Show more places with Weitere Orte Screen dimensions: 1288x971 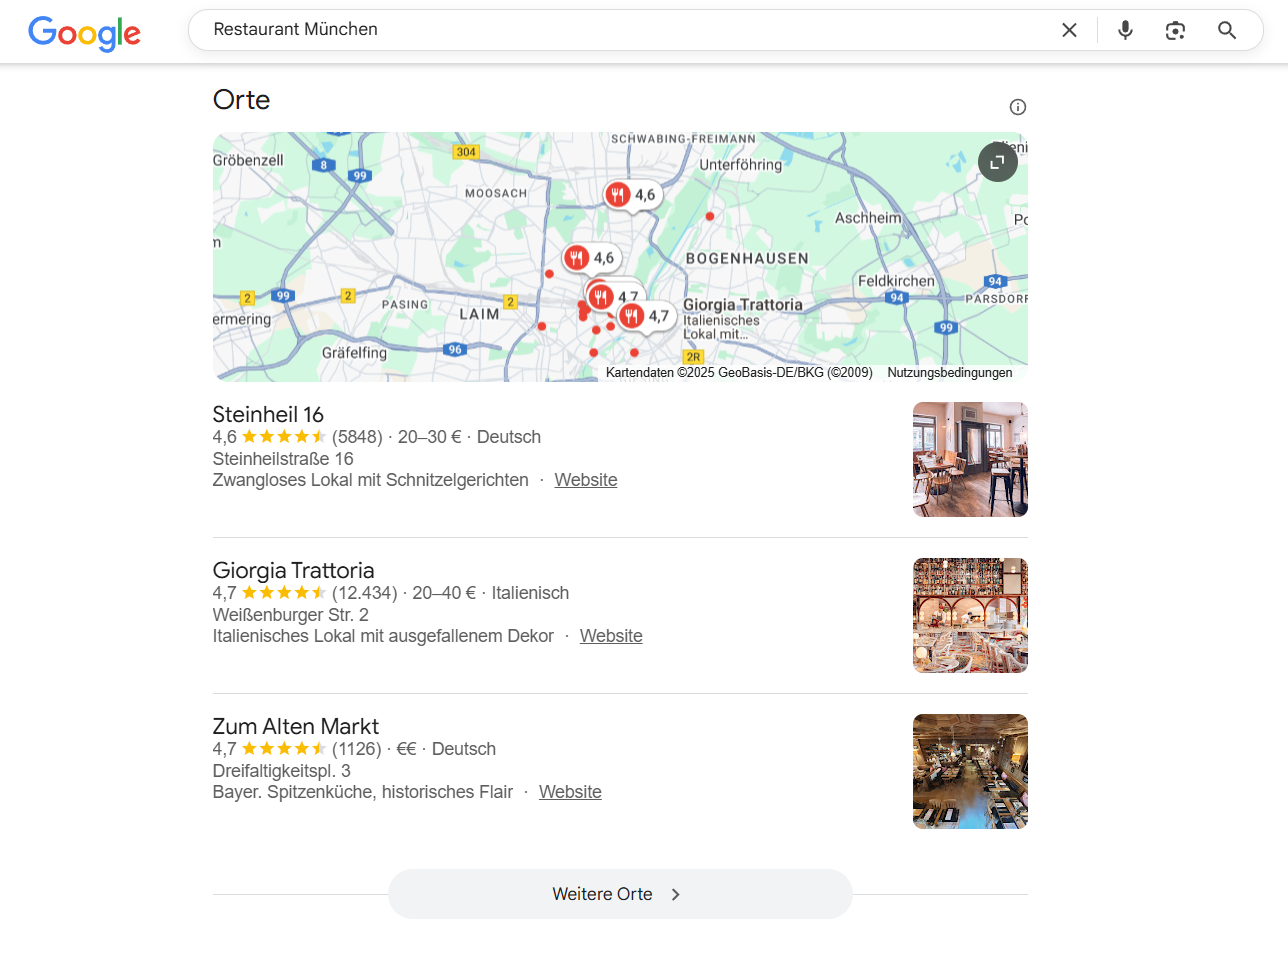[x=619, y=894]
